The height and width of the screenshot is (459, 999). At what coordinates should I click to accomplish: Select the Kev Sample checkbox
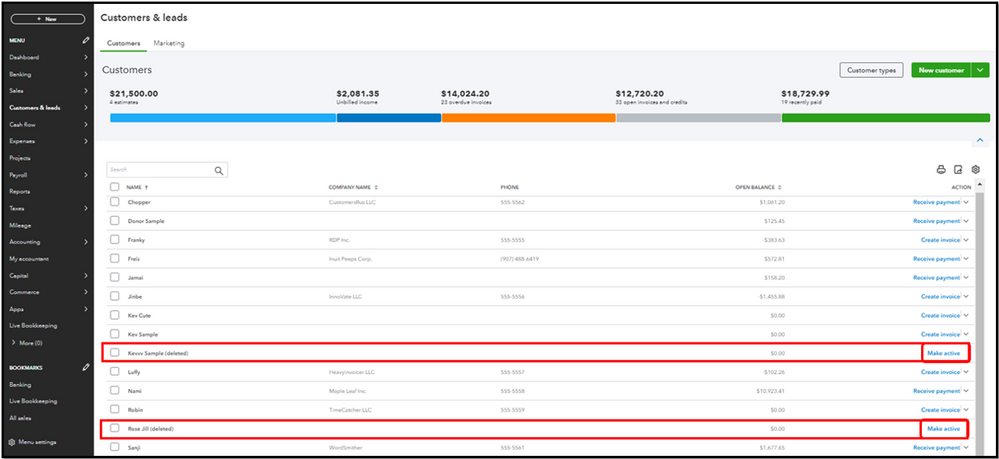click(x=115, y=334)
